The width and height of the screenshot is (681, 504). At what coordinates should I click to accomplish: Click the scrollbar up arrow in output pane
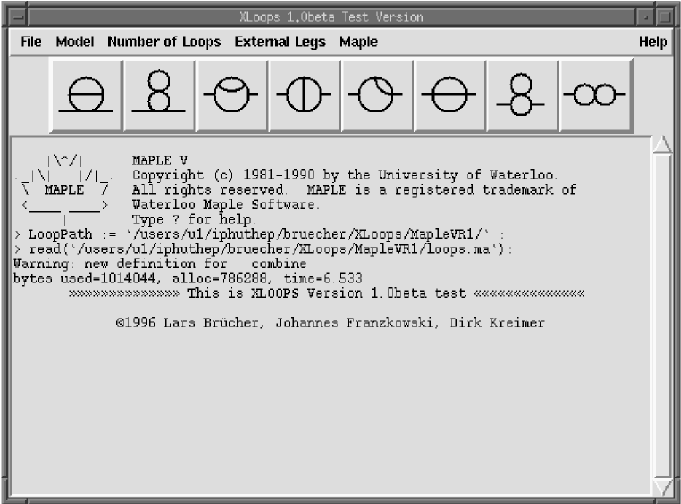(x=661, y=146)
